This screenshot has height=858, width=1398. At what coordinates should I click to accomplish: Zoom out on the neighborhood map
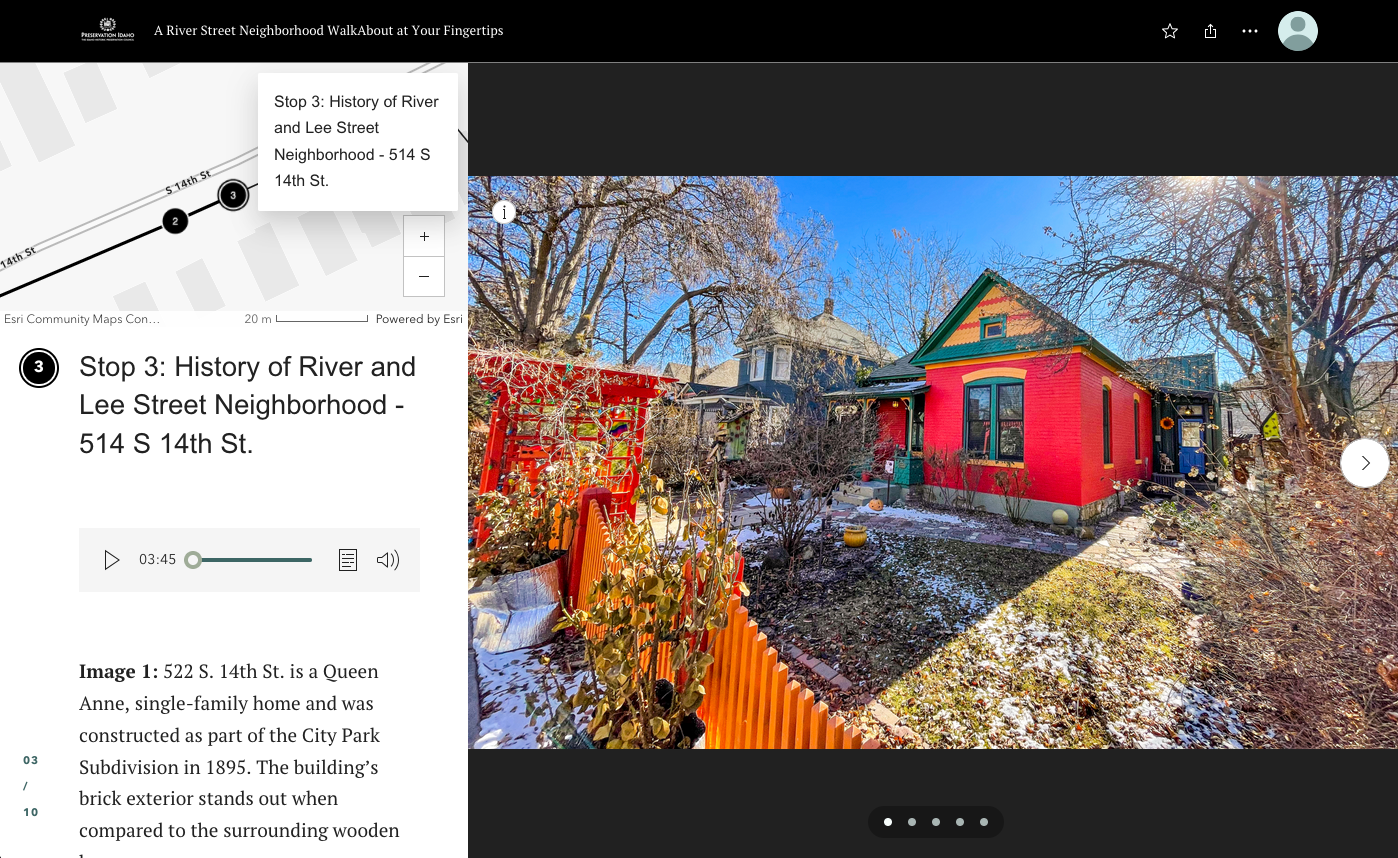pyautogui.click(x=423, y=277)
